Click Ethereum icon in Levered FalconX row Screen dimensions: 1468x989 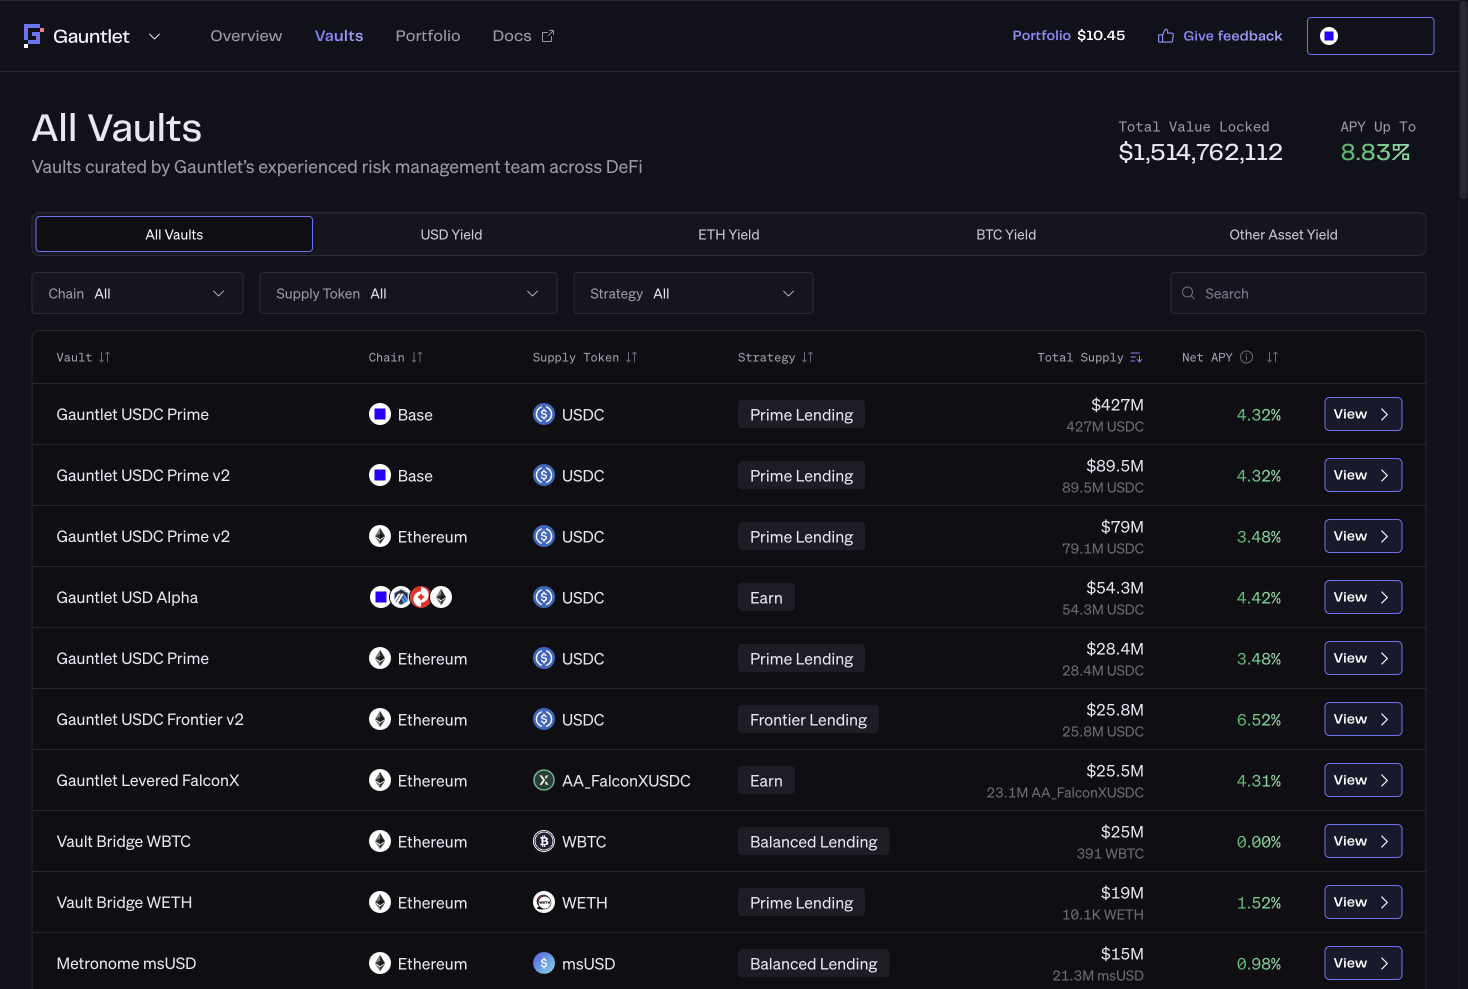pos(380,780)
